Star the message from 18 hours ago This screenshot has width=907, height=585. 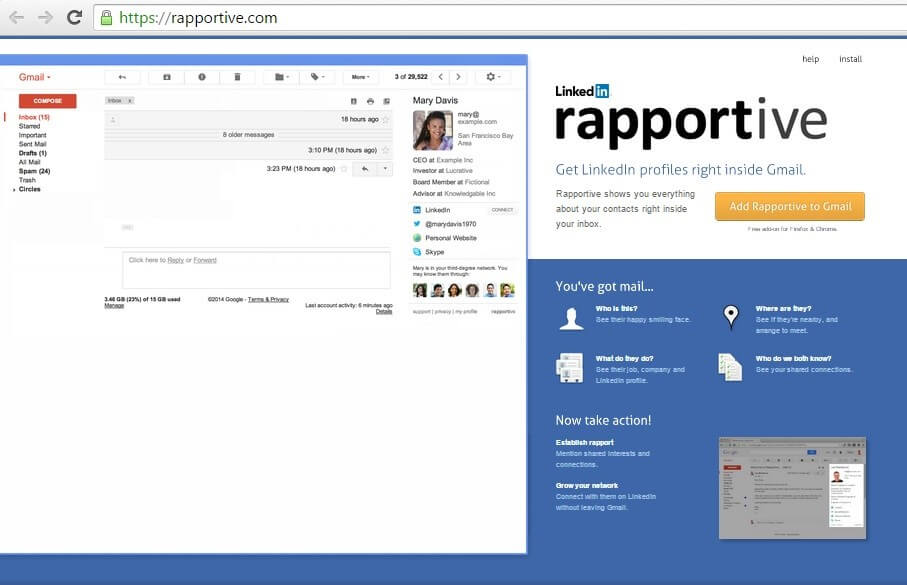point(386,119)
